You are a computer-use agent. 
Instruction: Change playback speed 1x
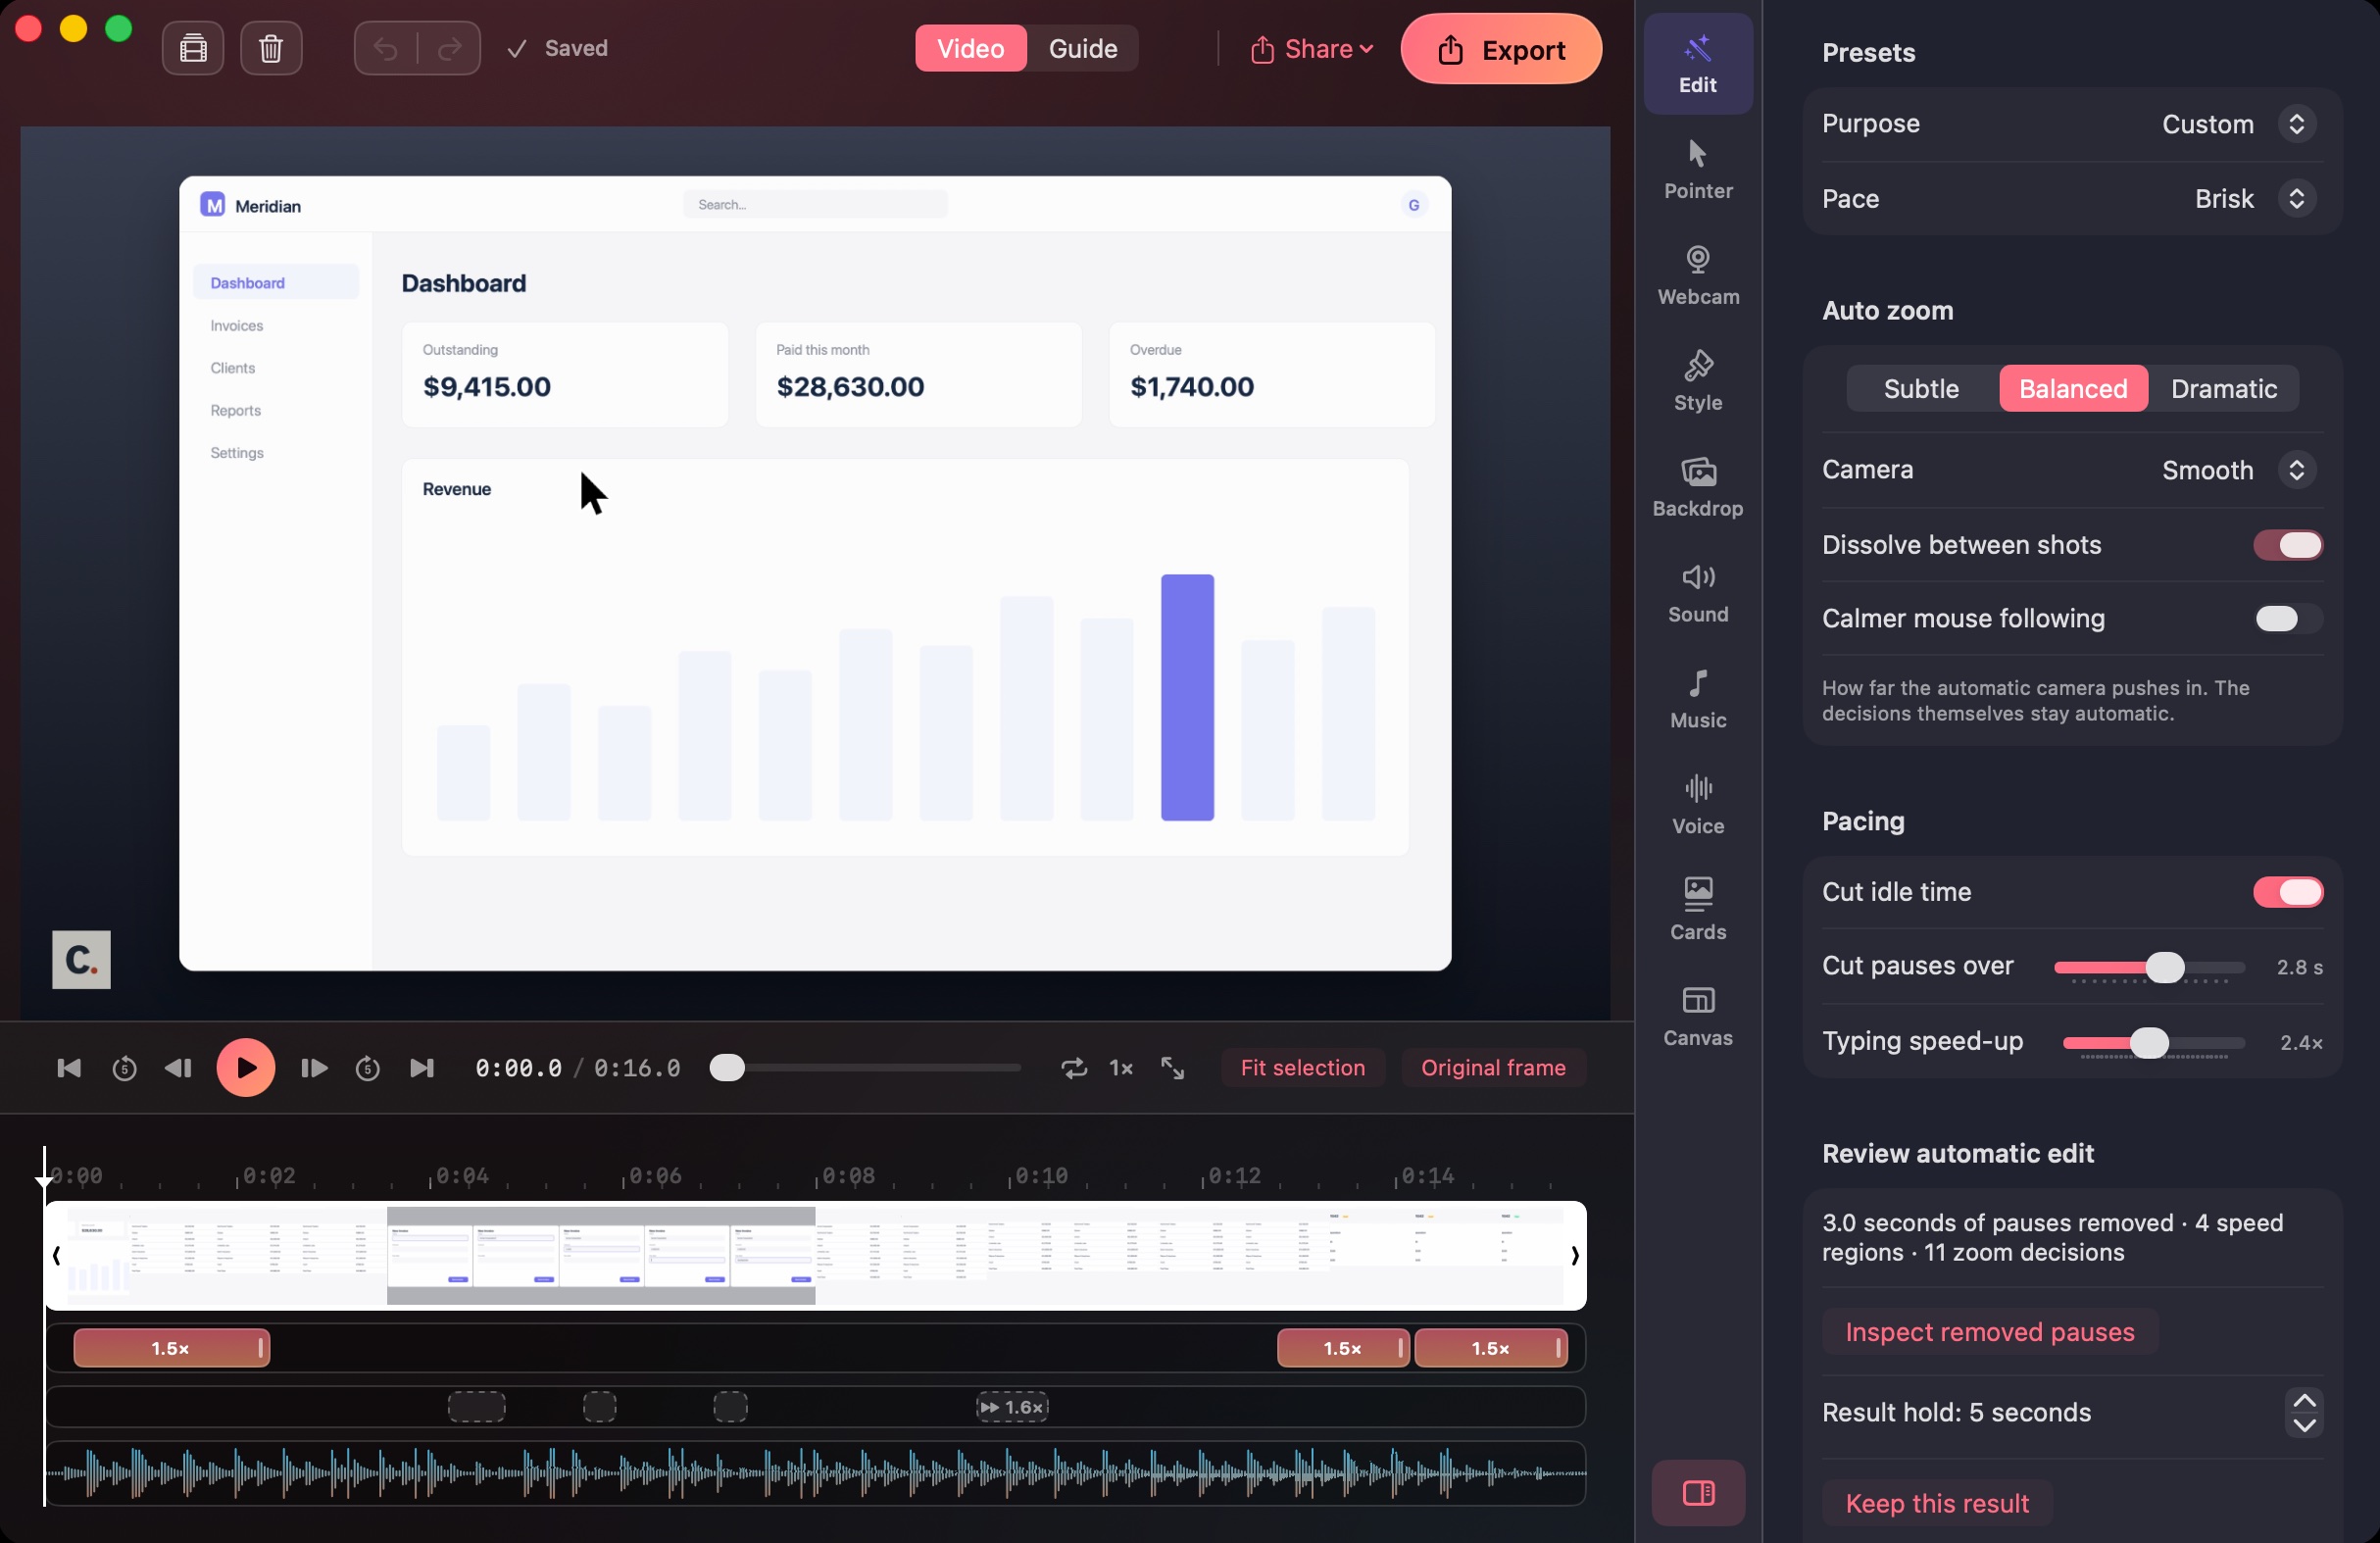(x=1121, y=1068)
